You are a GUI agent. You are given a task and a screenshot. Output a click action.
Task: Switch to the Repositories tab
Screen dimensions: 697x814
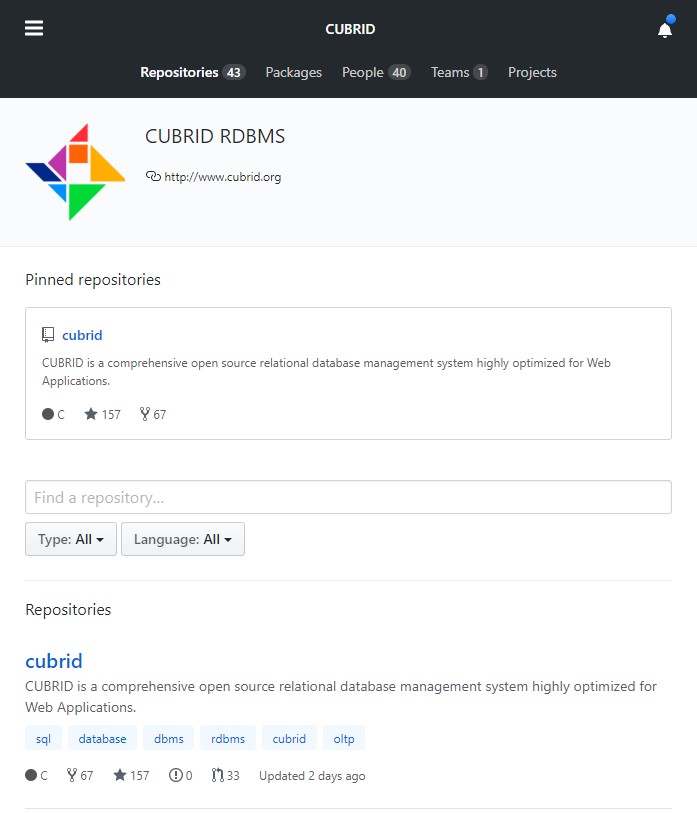(192, 72)
